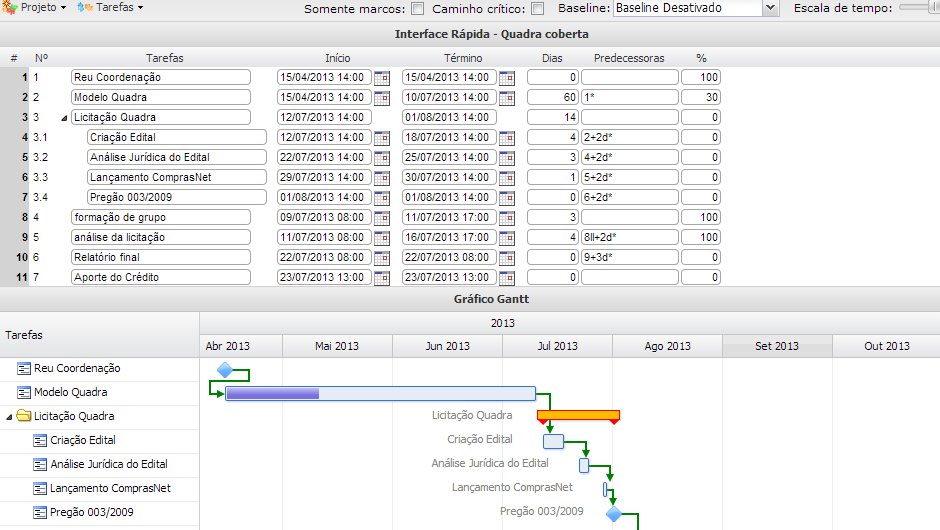Click the Reu Coordenação milestone diamond
Image resolution: width=940 pixels, height=530 pixels.
pyautogui.click(x=225, y=370)
